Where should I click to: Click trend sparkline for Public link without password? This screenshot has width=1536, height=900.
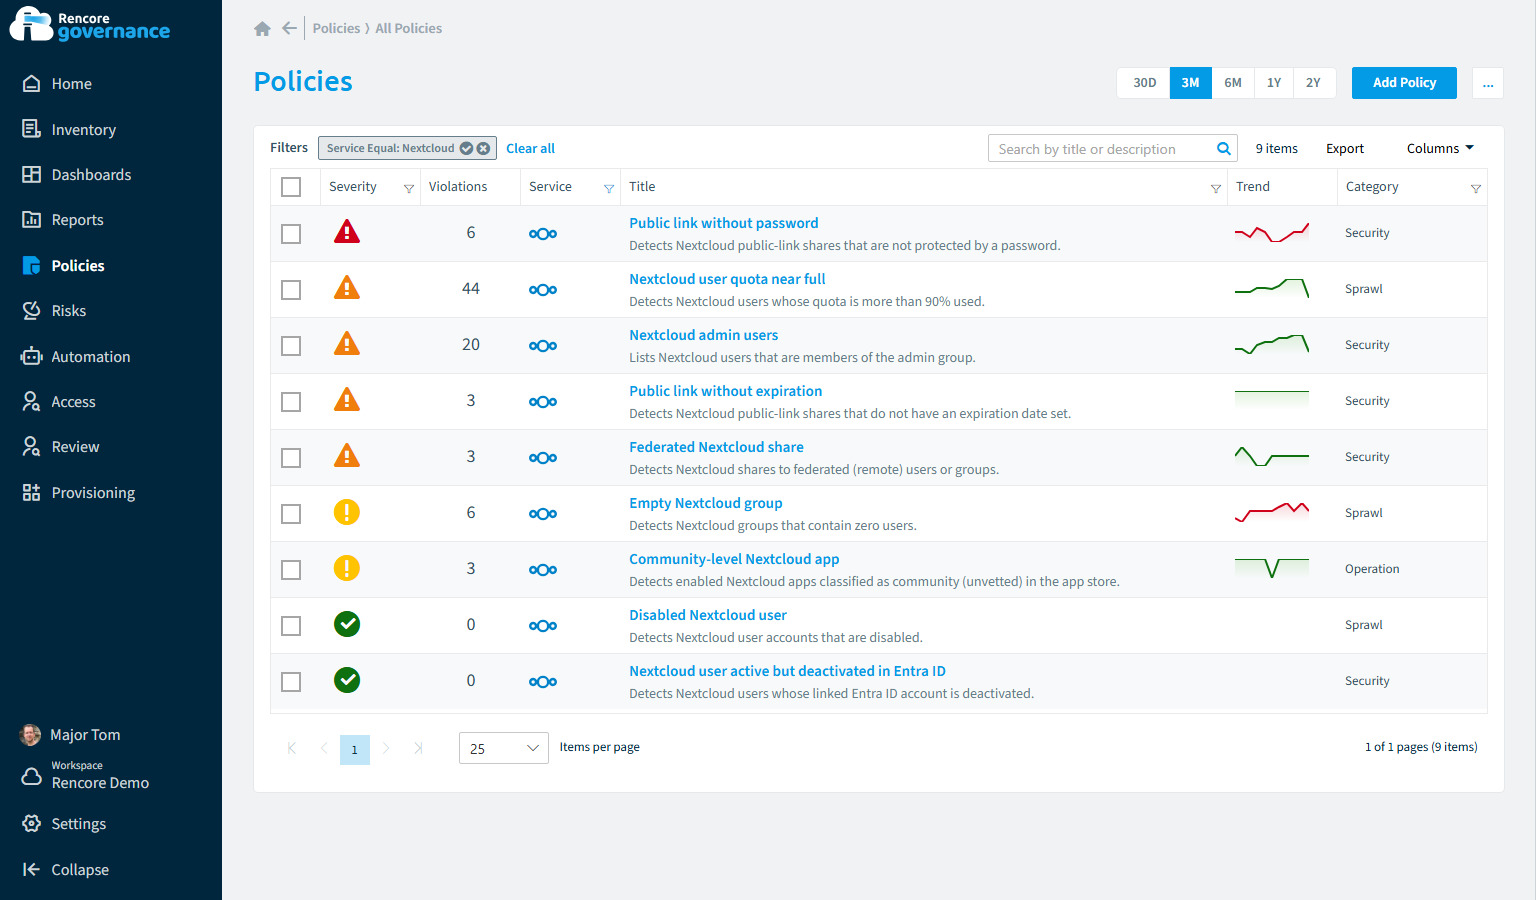[x=1272, y=233]
